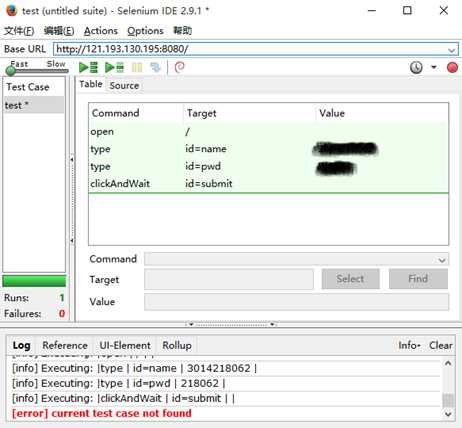Switch to the Table tab
The width and height of the screenshot is (462, 428).
pyautogui.click(x=91, y=84)
